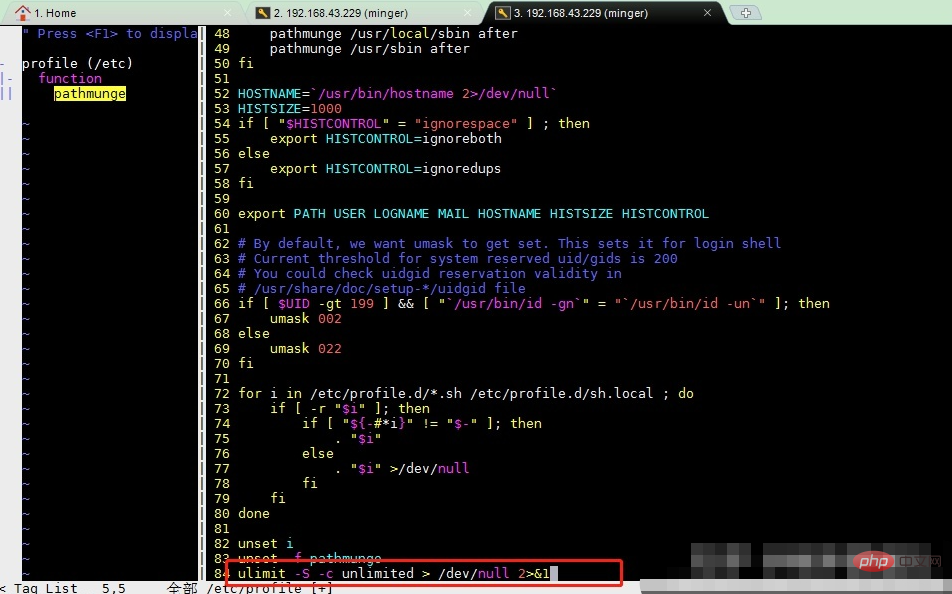Click line 52 HOSTNAME assignment
The height and width of the screenshot is (594, 952).
pyautogui.click(x=397, y=94)
